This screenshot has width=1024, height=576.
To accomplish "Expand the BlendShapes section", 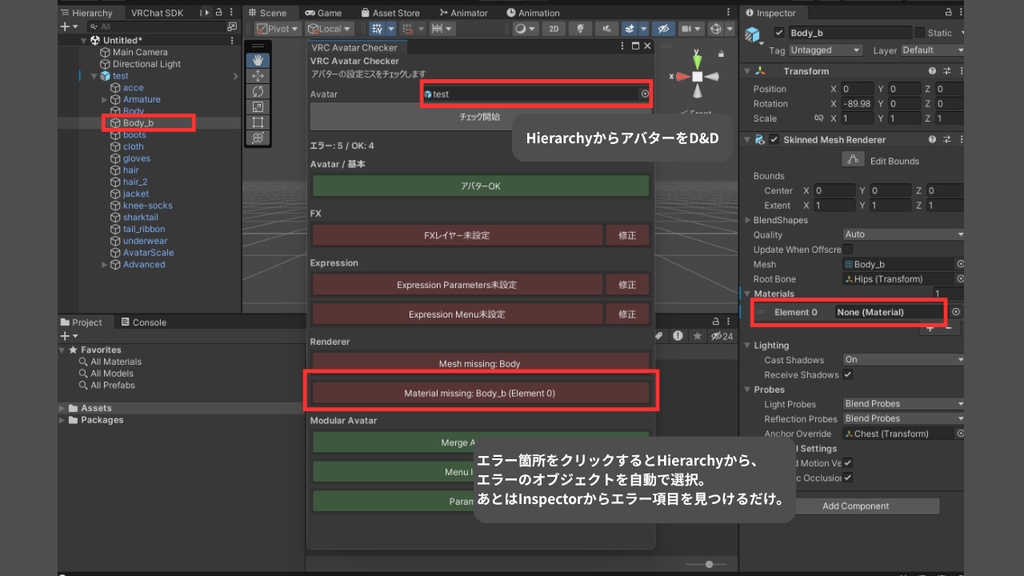I will [748, 220].
